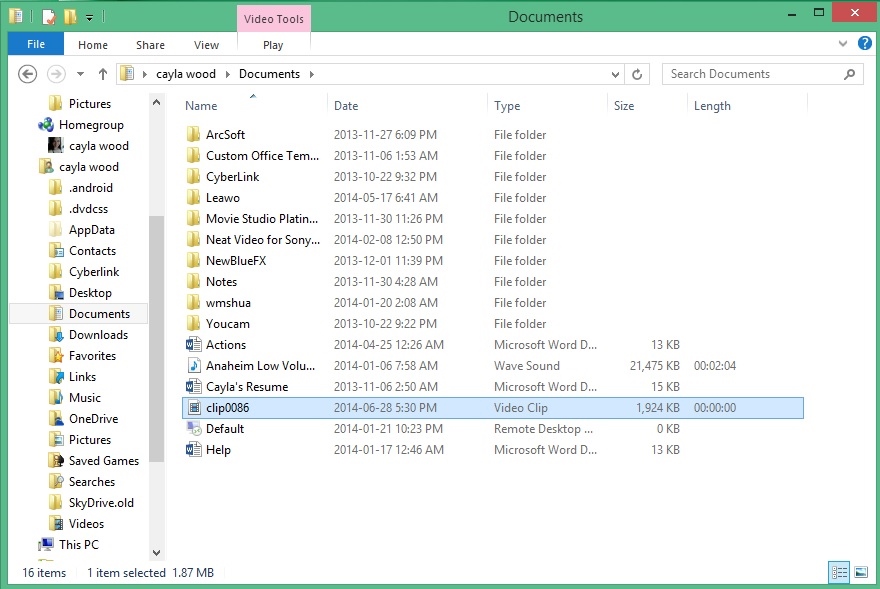
Task: Open the Help question mark
Action: 865,43
